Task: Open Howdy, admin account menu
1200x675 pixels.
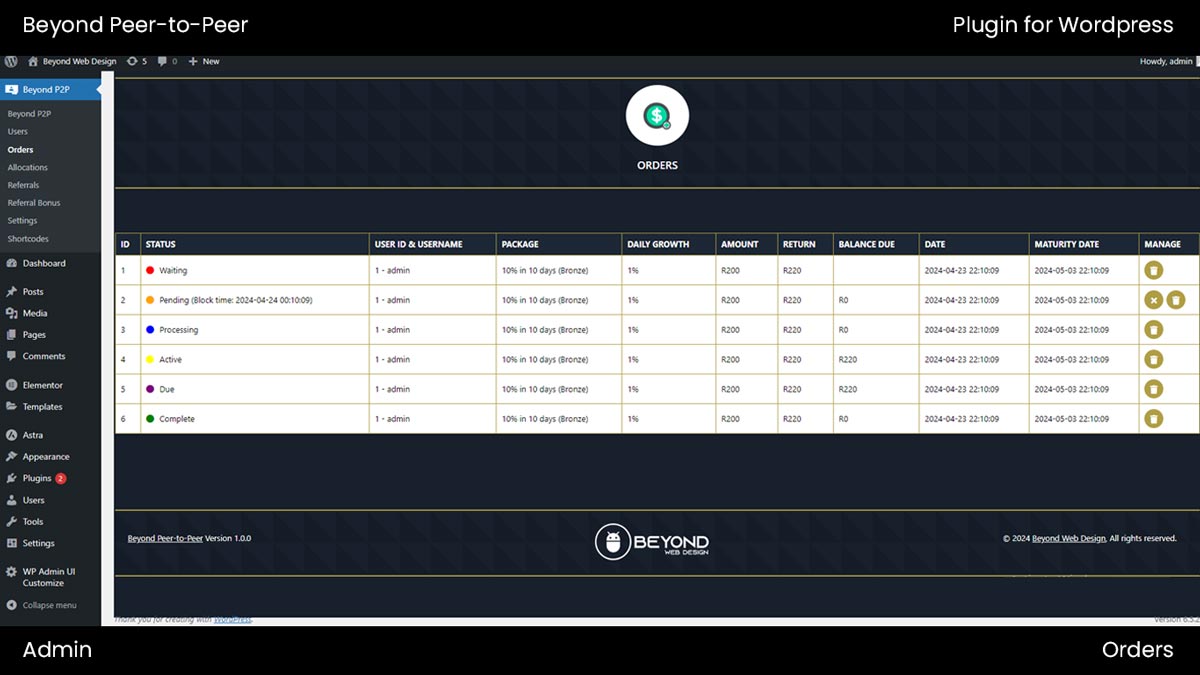Action: 1165,61
